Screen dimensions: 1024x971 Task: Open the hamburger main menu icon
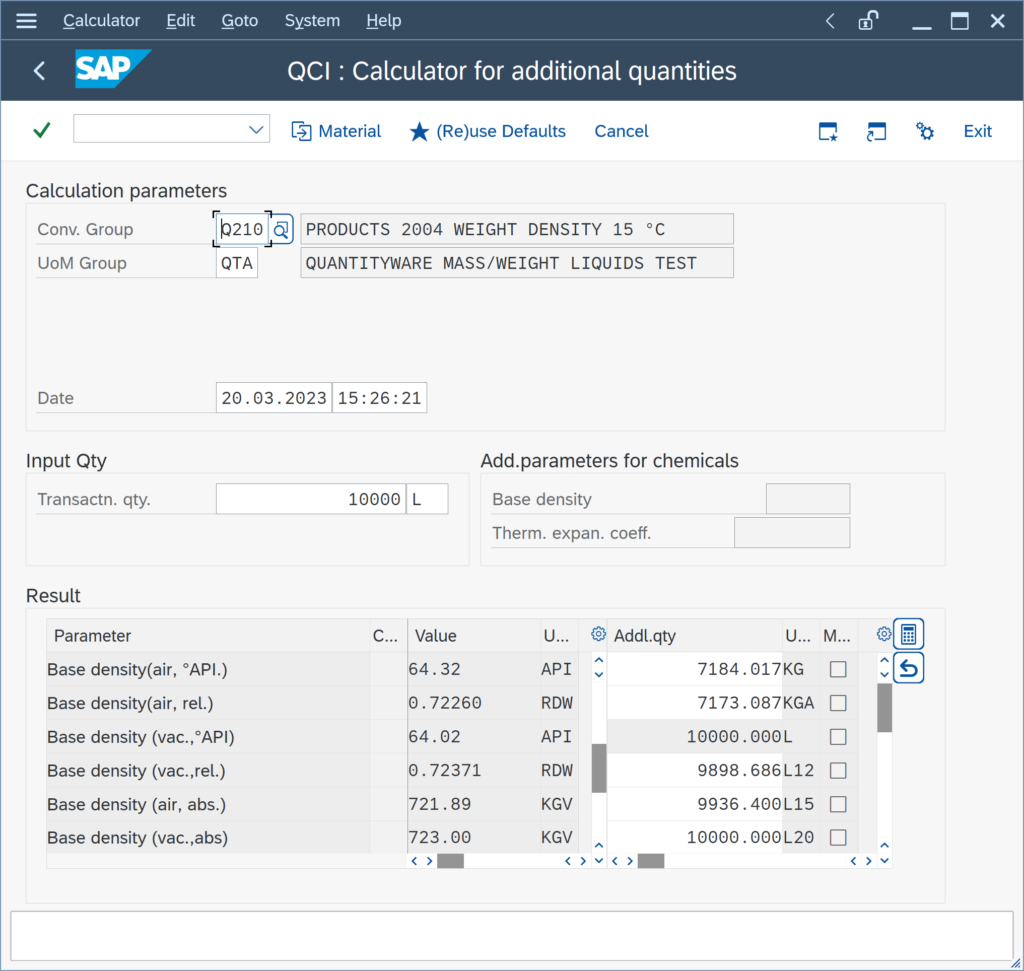pos(26,21)
